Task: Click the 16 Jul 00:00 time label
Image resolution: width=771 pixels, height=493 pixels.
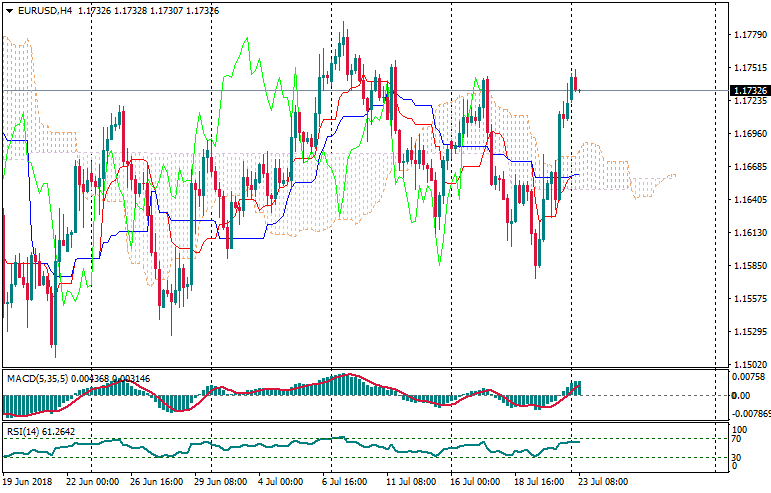Action: click(474, 481)
